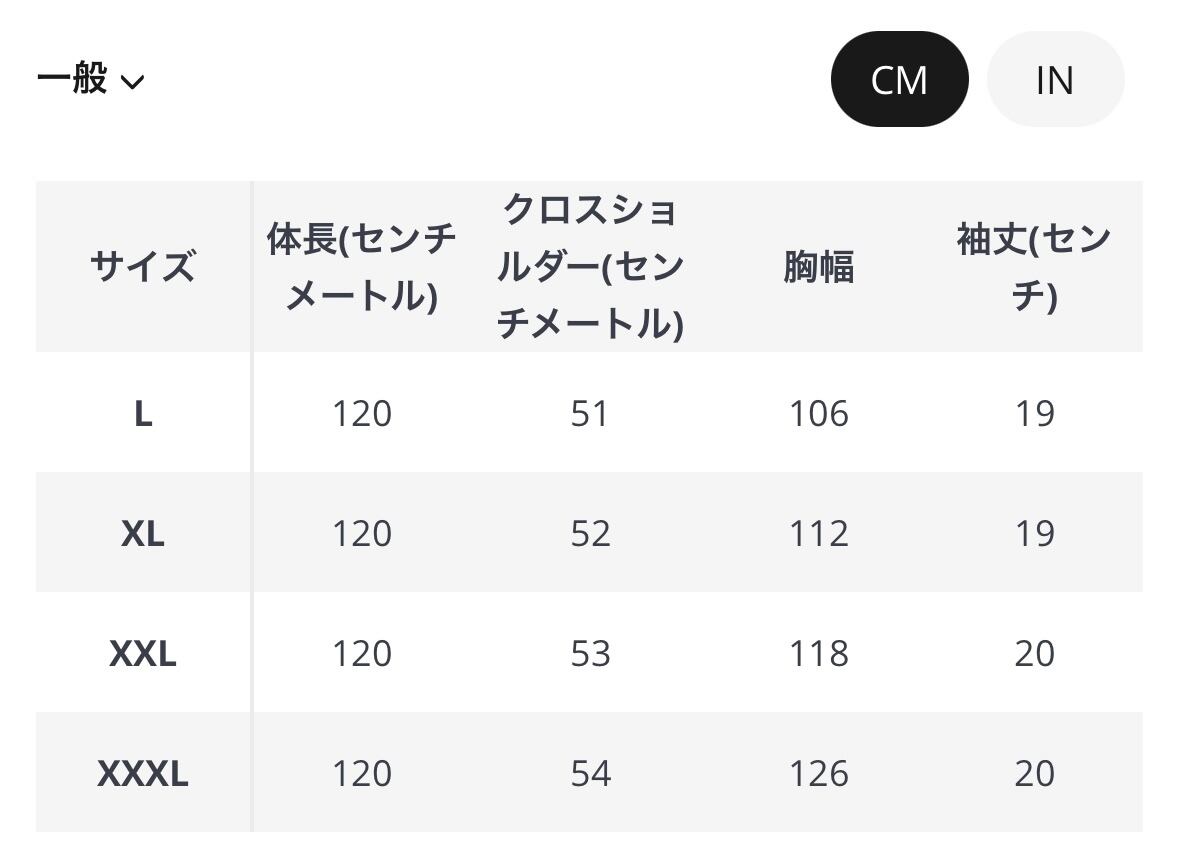Image resolution: width=1179 pixels, height=846 pixels.
Task: Click the サイズ column header
Action: pos(143,267)
